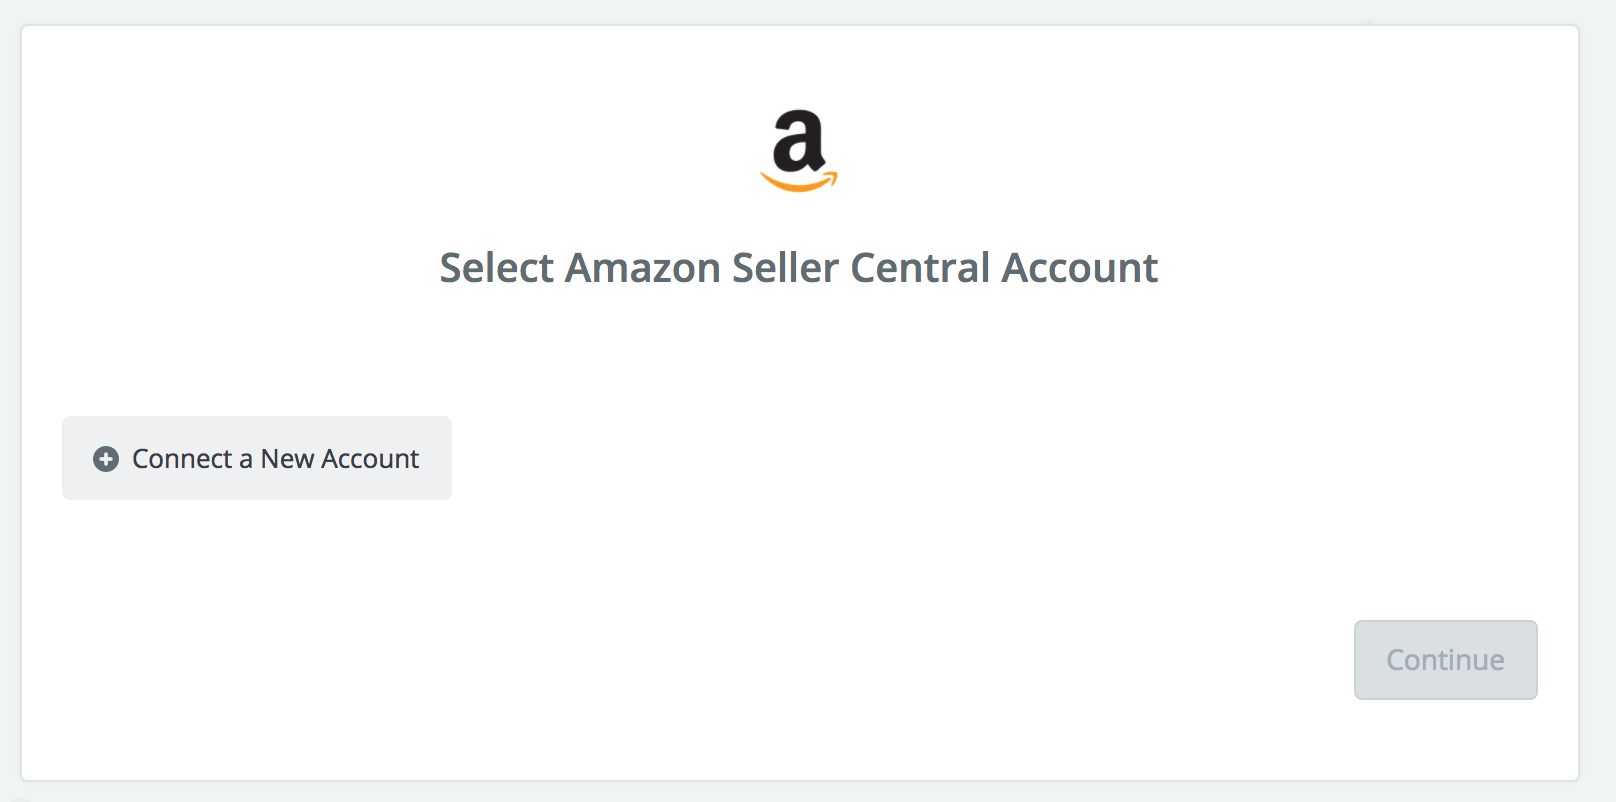Add account via plus icon
Viewport: 1616px width, 802px height.
(x=106, y=459)
